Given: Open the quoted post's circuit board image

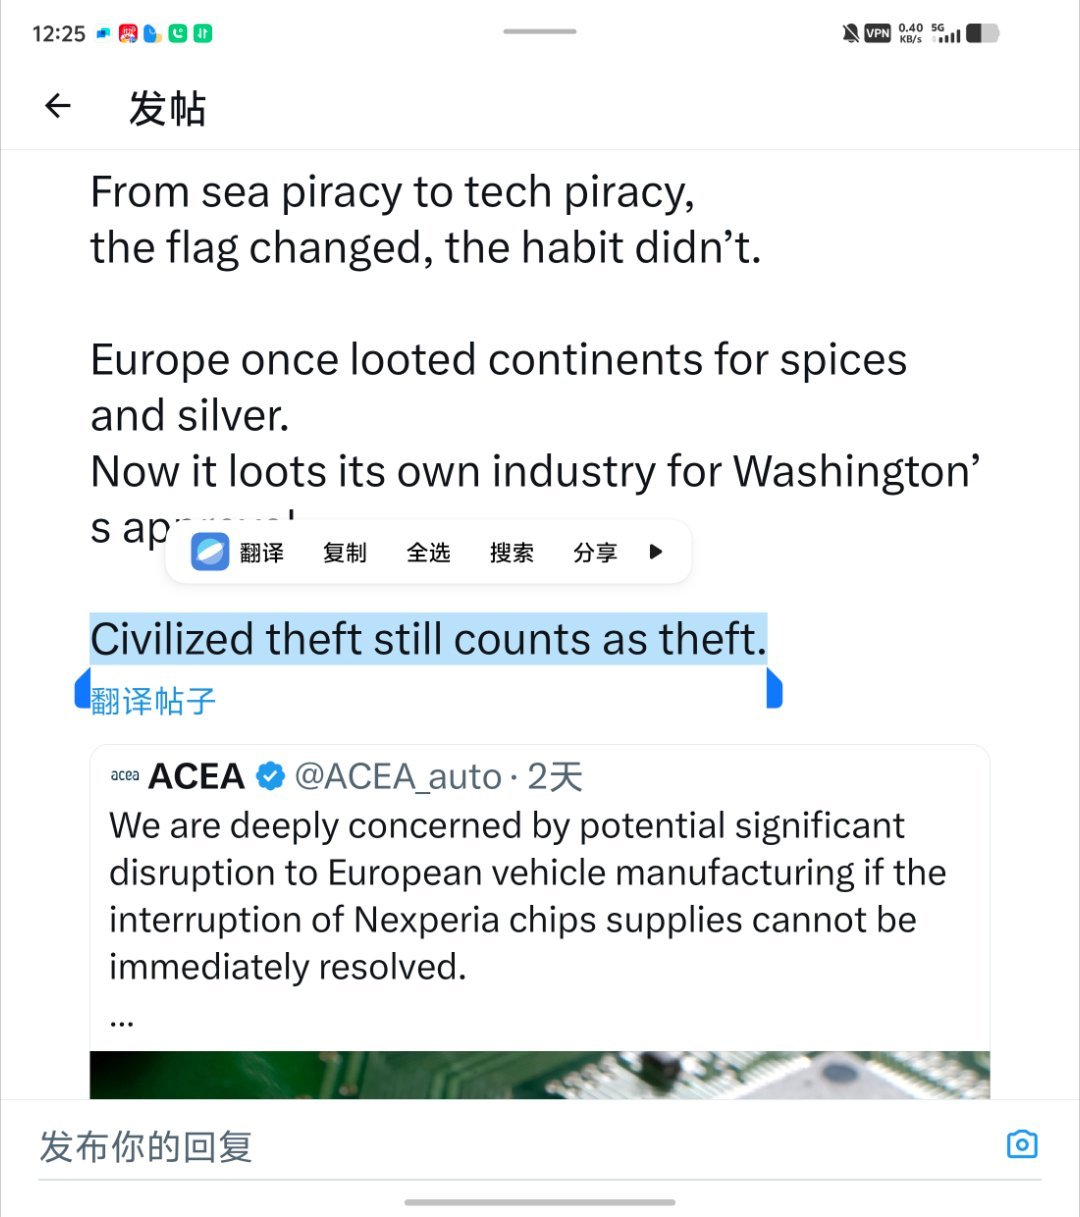Looking at the screenshot, I should pyautogui.click(x=540, y=1074).
